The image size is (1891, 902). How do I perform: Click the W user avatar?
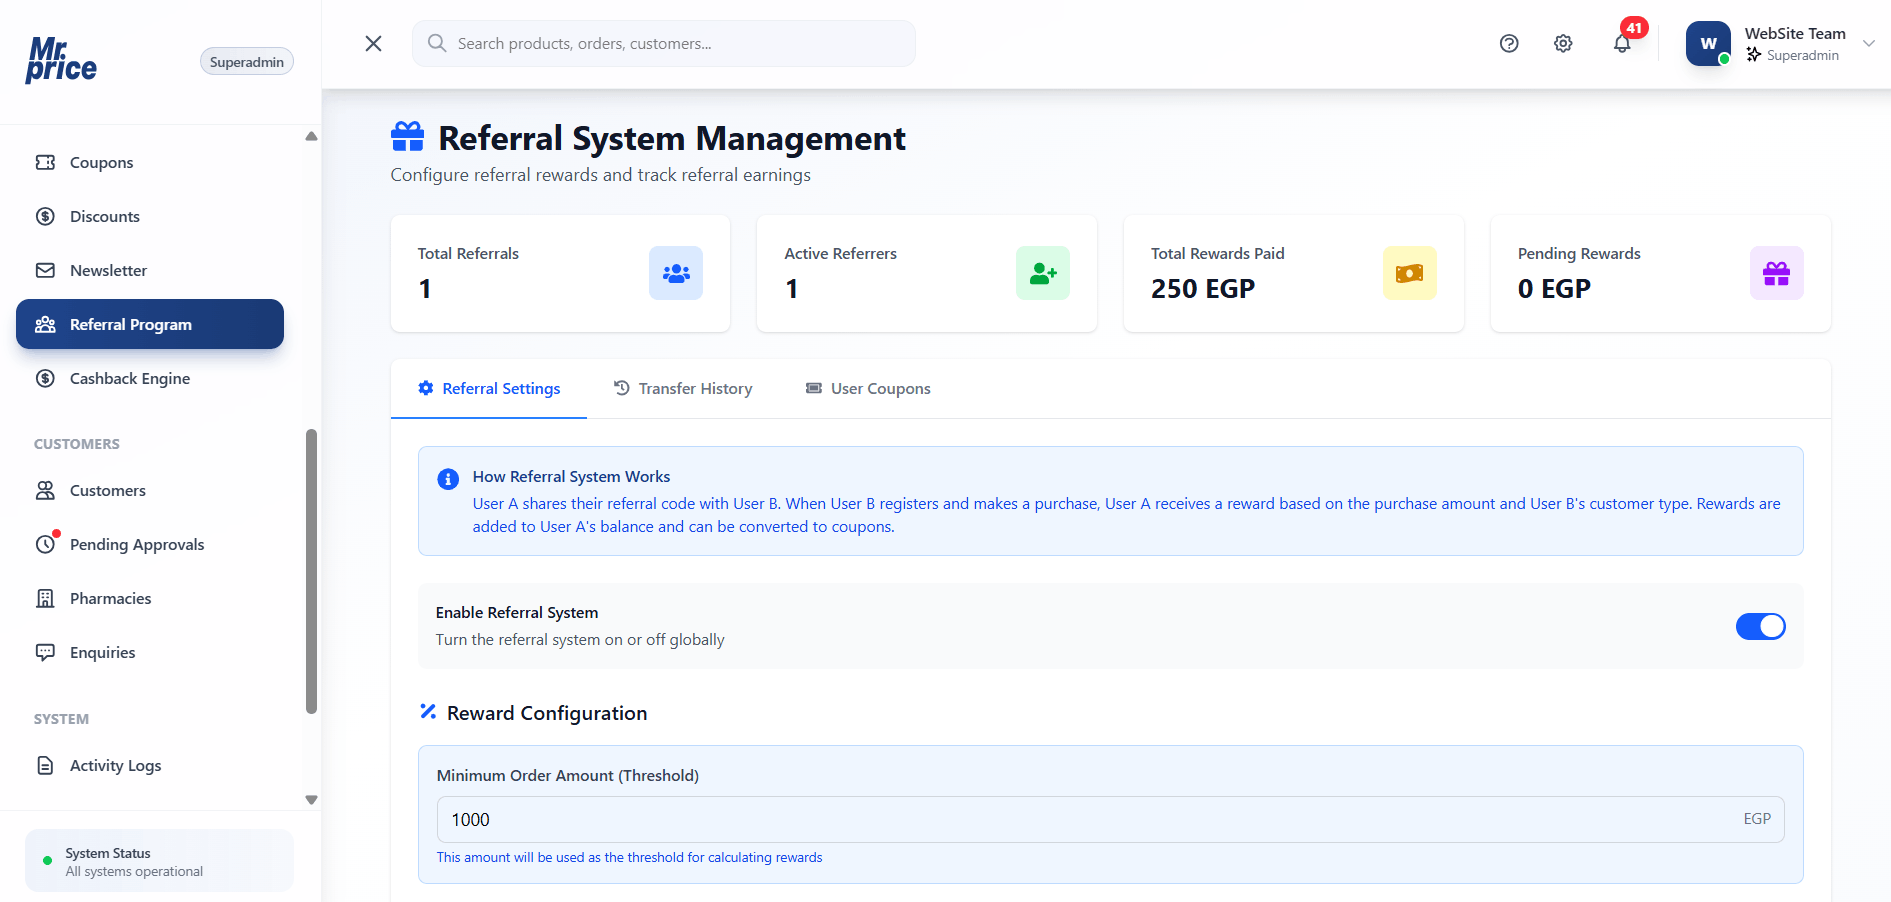point(1708,43)
